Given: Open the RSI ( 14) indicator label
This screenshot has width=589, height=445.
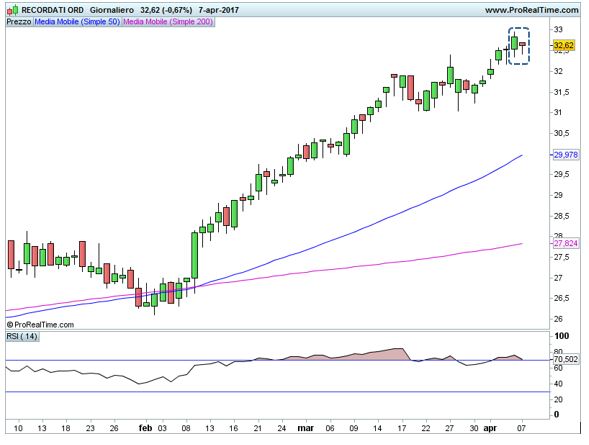Looking at the screenshot, I should click(22, 336).
